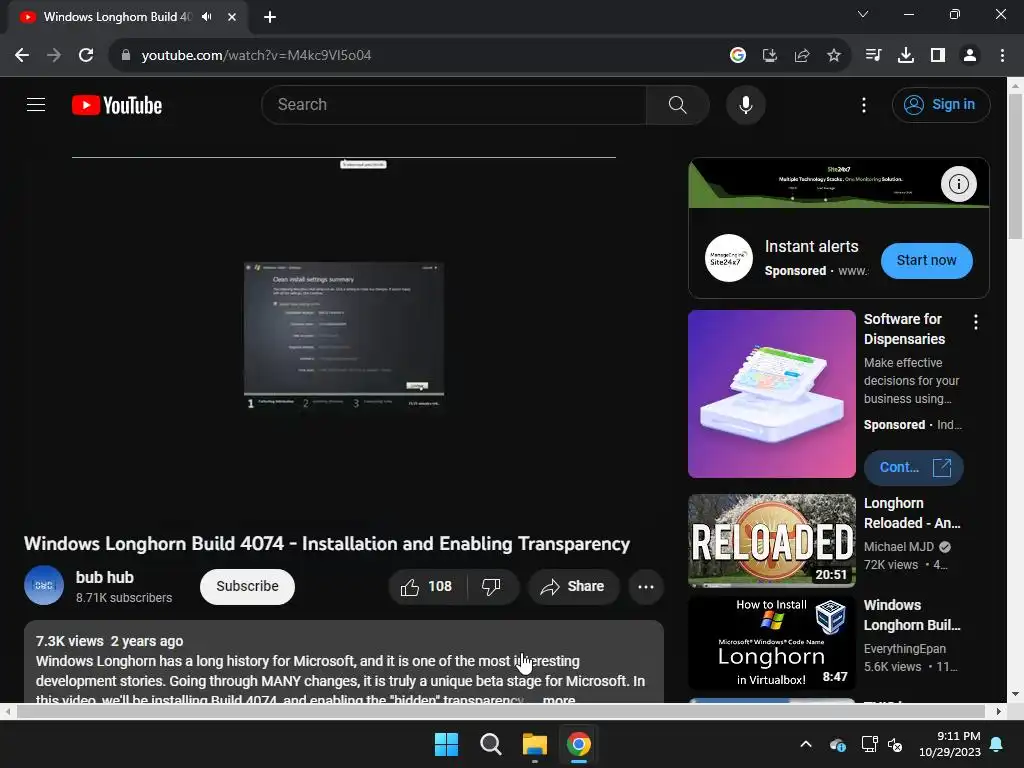Go to the YouTube home logo
1024x768 pixels.
pyautogui.click(x=117, y=105)
